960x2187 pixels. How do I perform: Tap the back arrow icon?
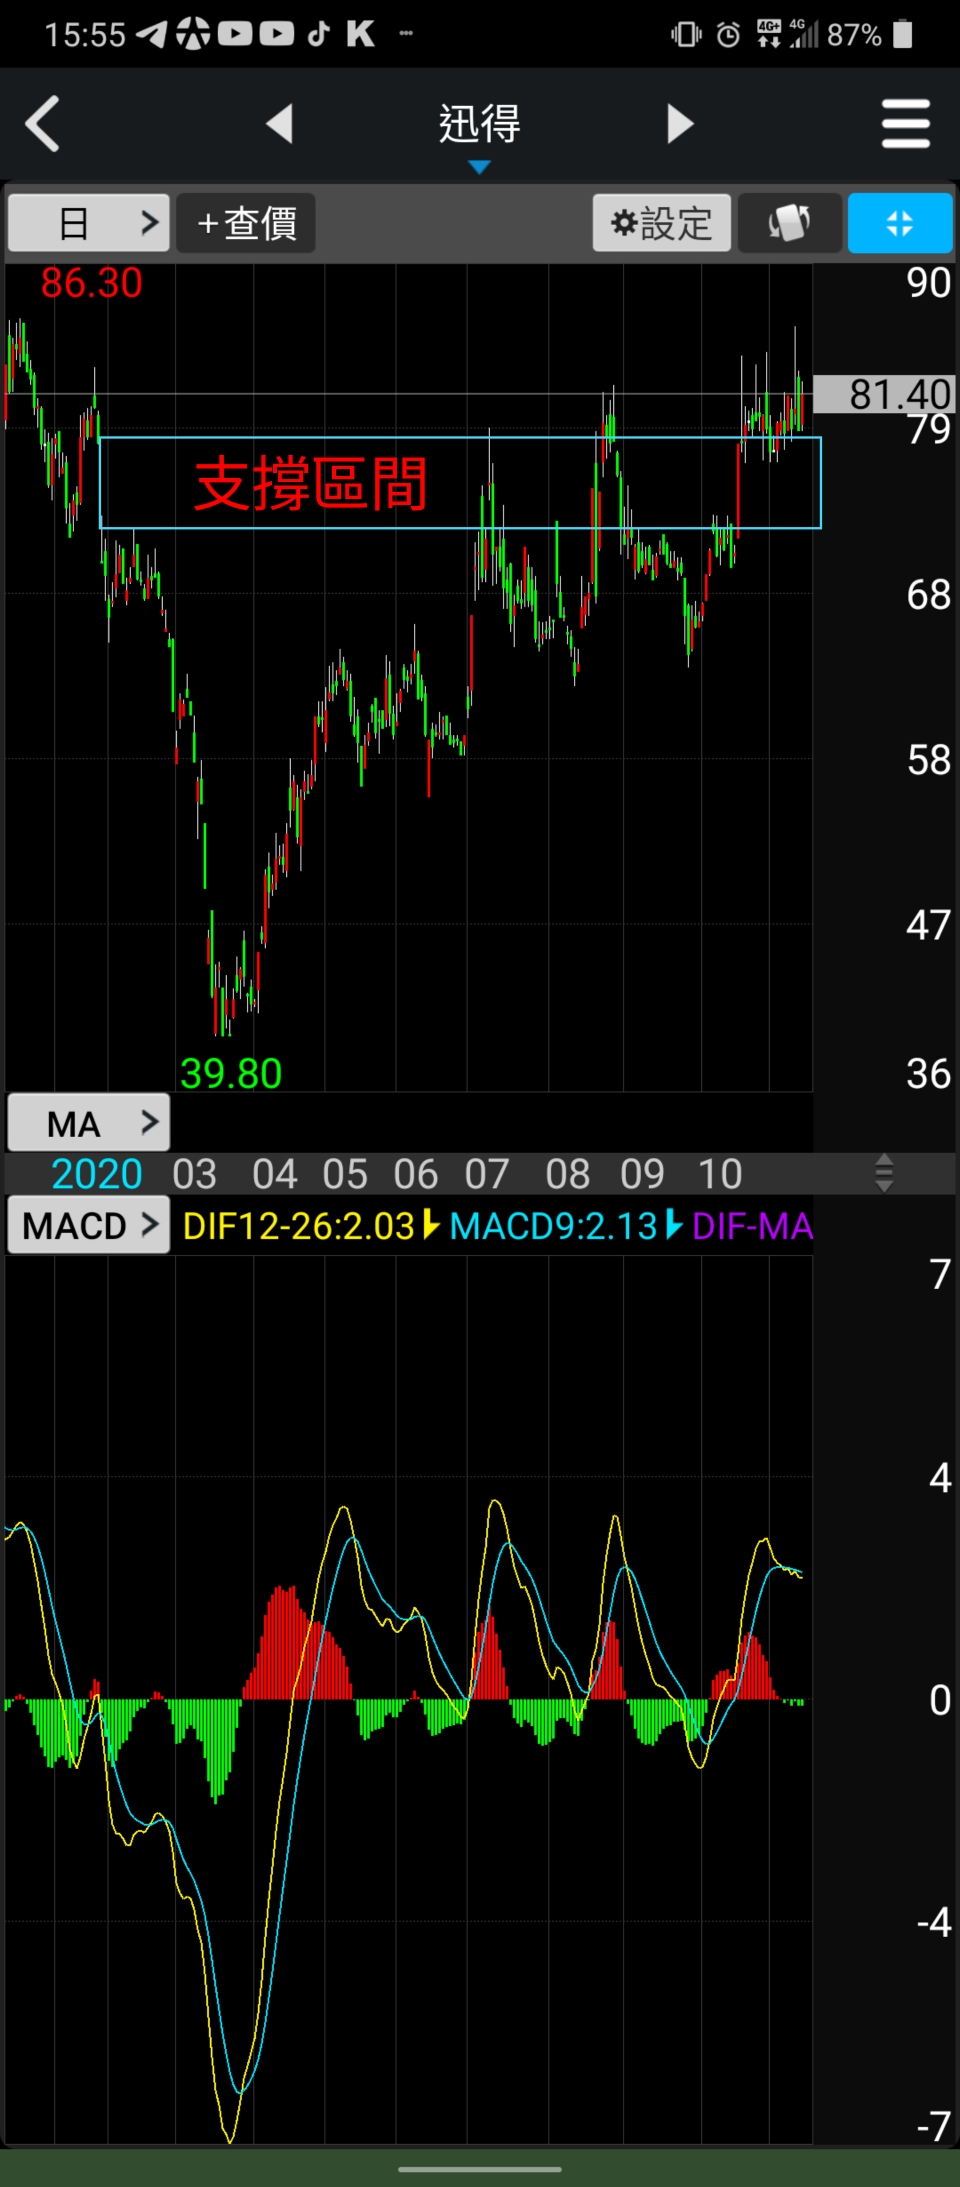(43, 124)
